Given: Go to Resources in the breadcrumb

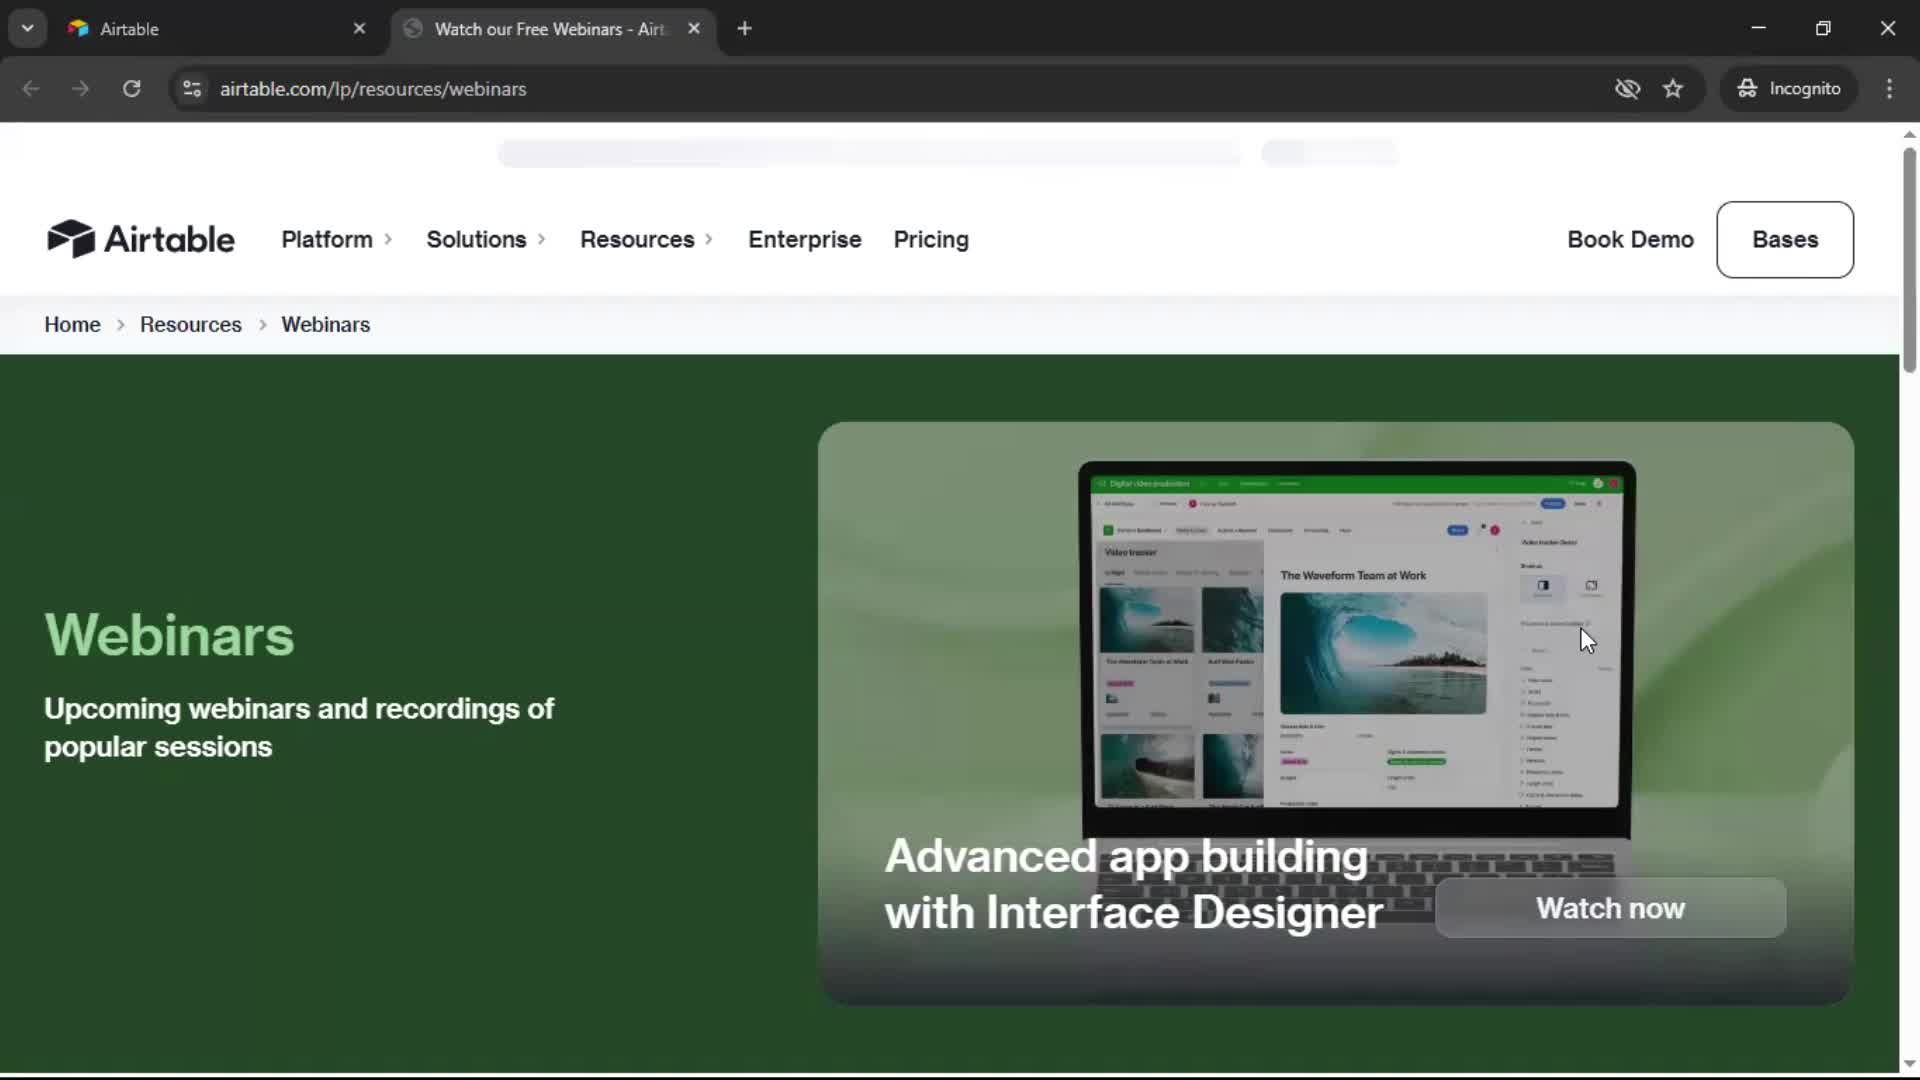Looking at the screenshot, I should click(x=191, y=325).
